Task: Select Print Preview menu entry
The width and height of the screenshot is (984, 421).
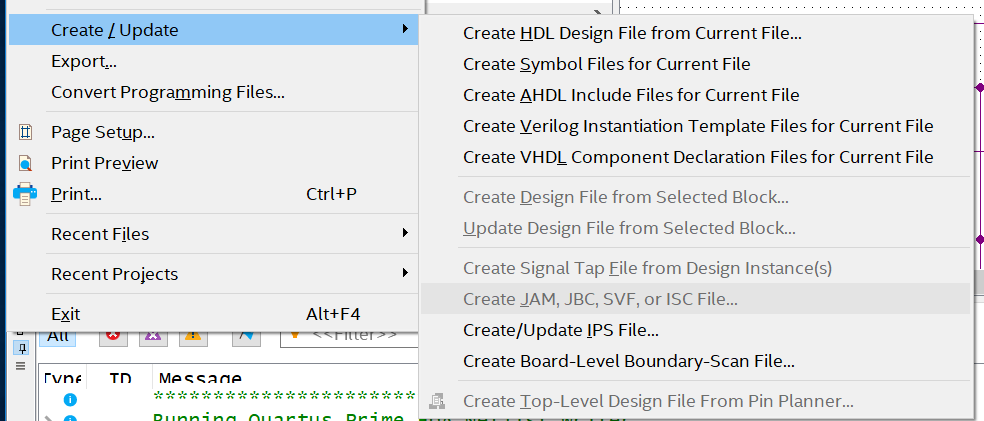Action: (x=213, y=163)
